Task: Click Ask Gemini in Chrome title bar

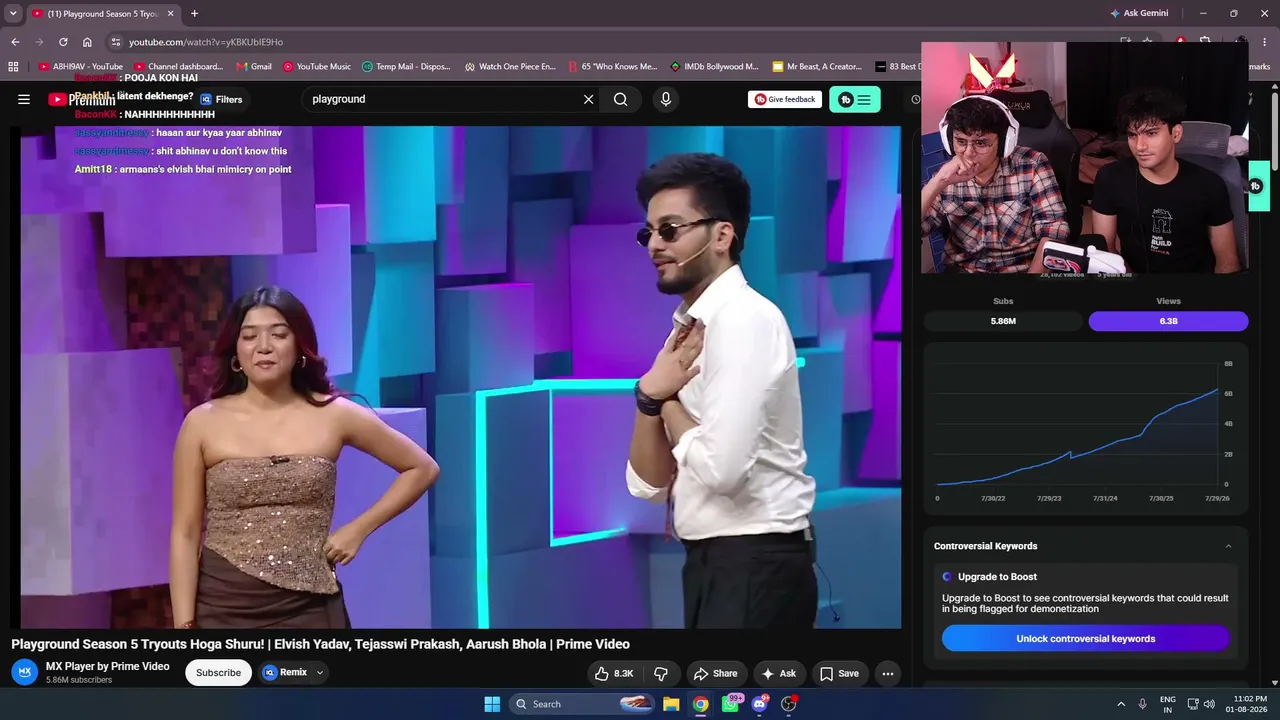Action: tap(1139, 13)
